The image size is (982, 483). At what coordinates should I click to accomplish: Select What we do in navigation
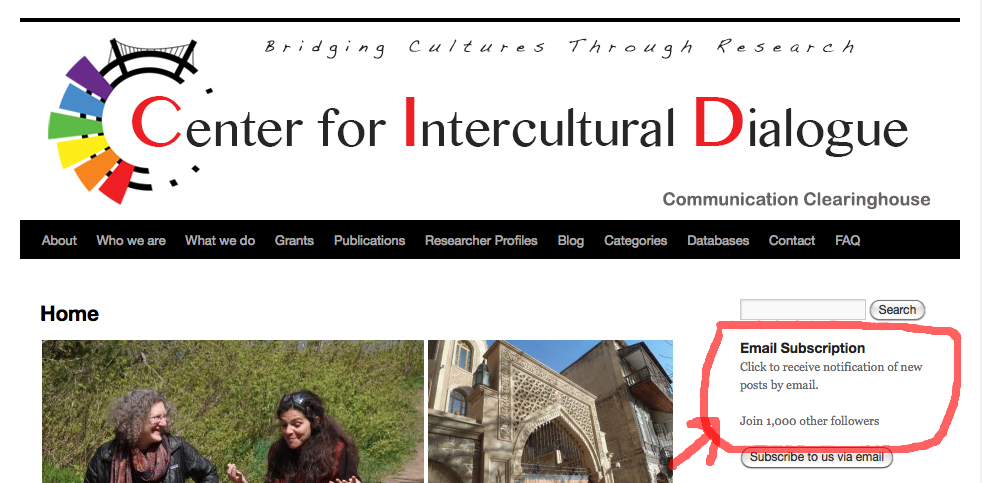point(220,241)
